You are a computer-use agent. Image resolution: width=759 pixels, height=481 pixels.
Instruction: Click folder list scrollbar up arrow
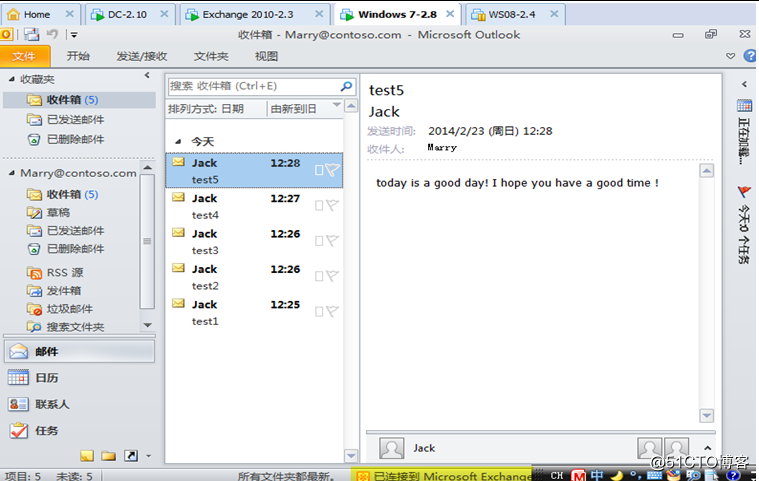click(148, 168)
